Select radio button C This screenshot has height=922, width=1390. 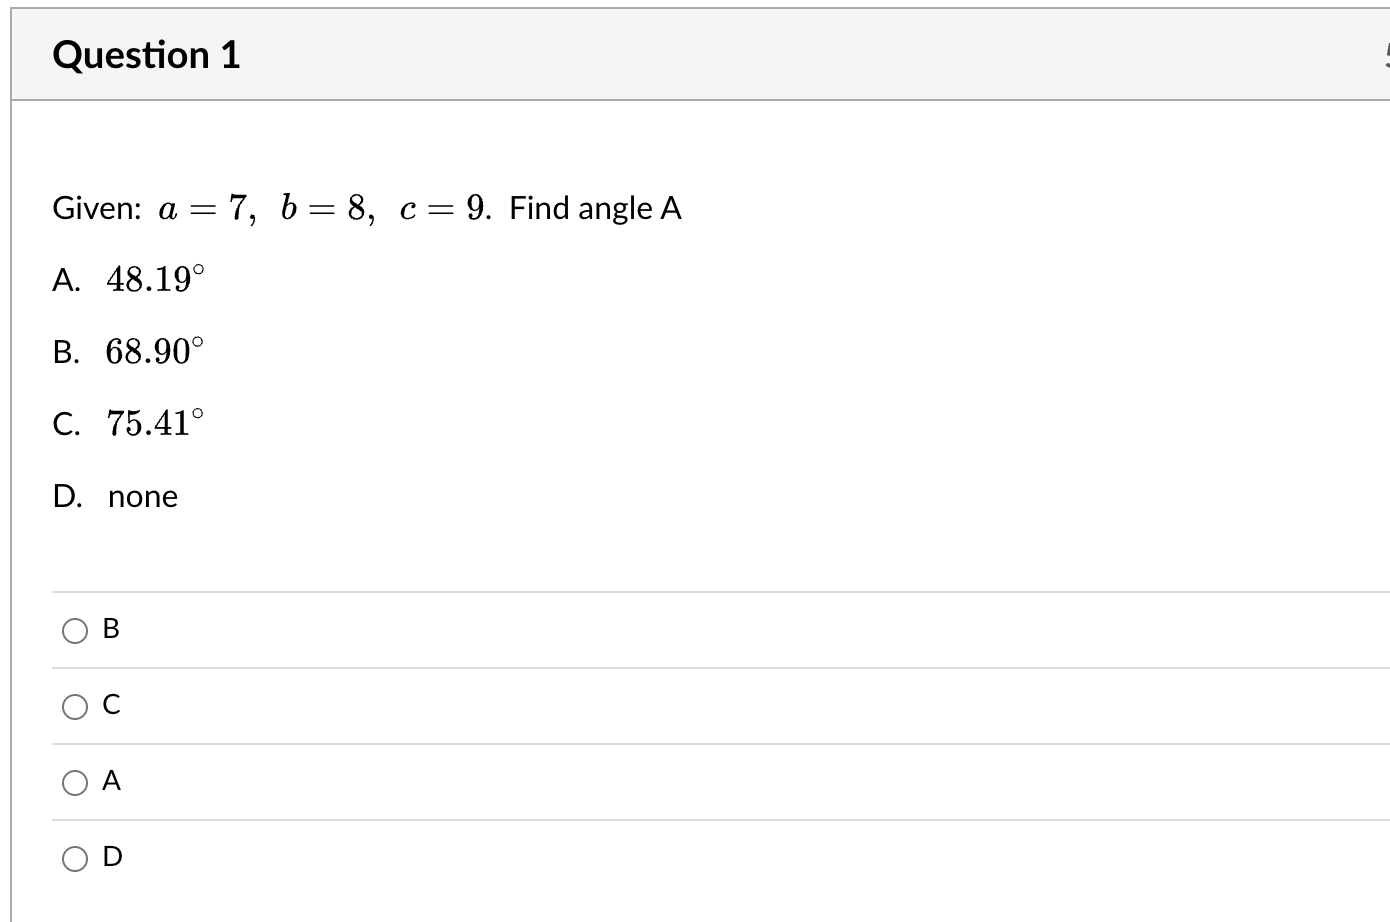tap(74, 706)
